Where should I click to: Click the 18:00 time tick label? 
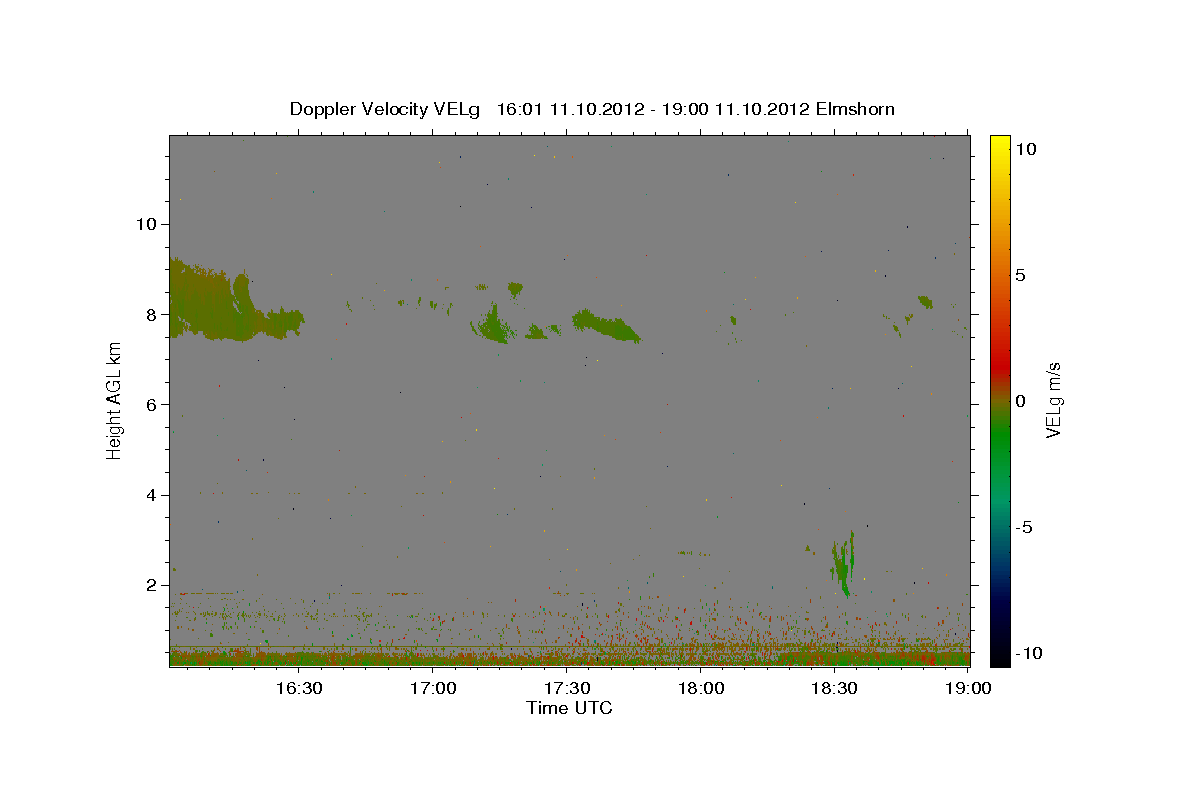pyautogui.click(x=702, y=689)
